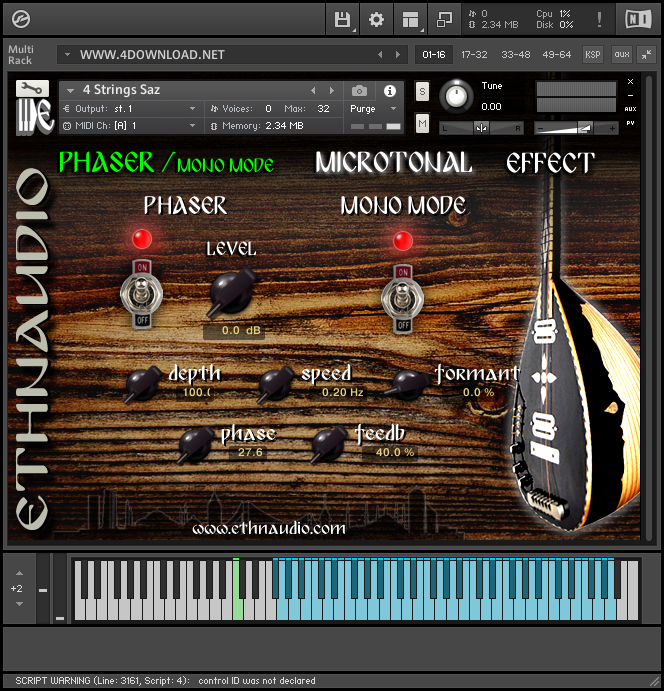
Task: Switch to the EFFECT tab
Action: tap(551, 162)
